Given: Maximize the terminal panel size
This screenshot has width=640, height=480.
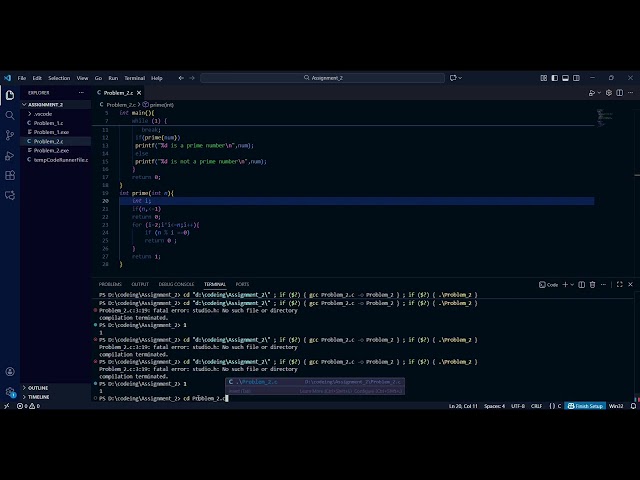Looking at the screenshot, I should 620,284.
